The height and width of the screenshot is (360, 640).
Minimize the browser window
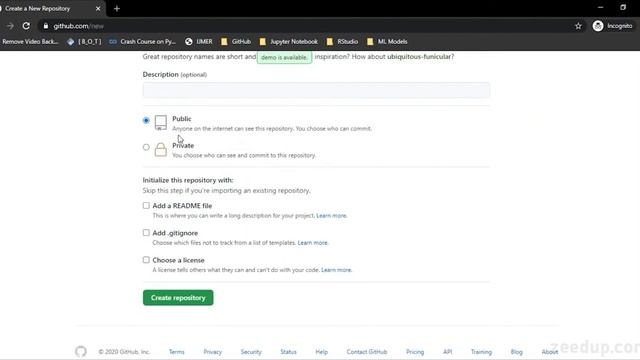600,8
